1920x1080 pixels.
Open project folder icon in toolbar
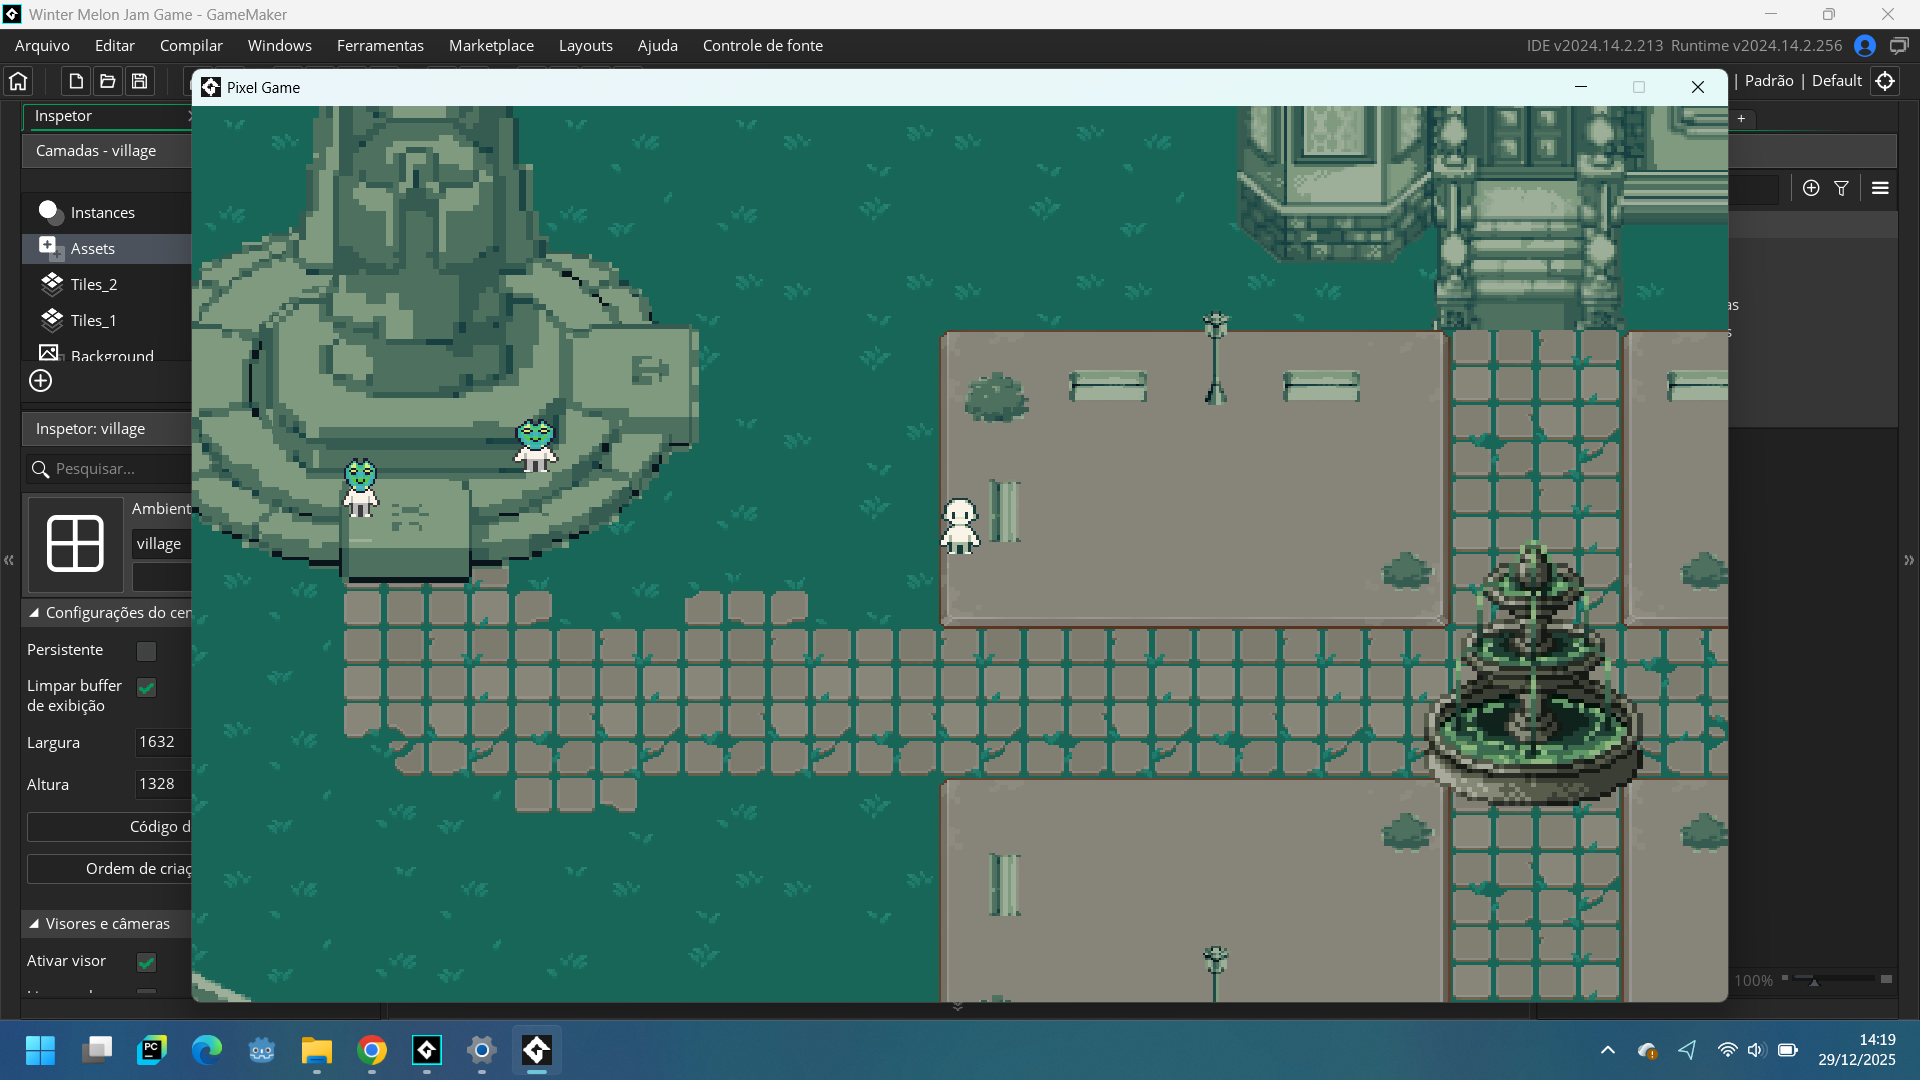coord(107,81)
